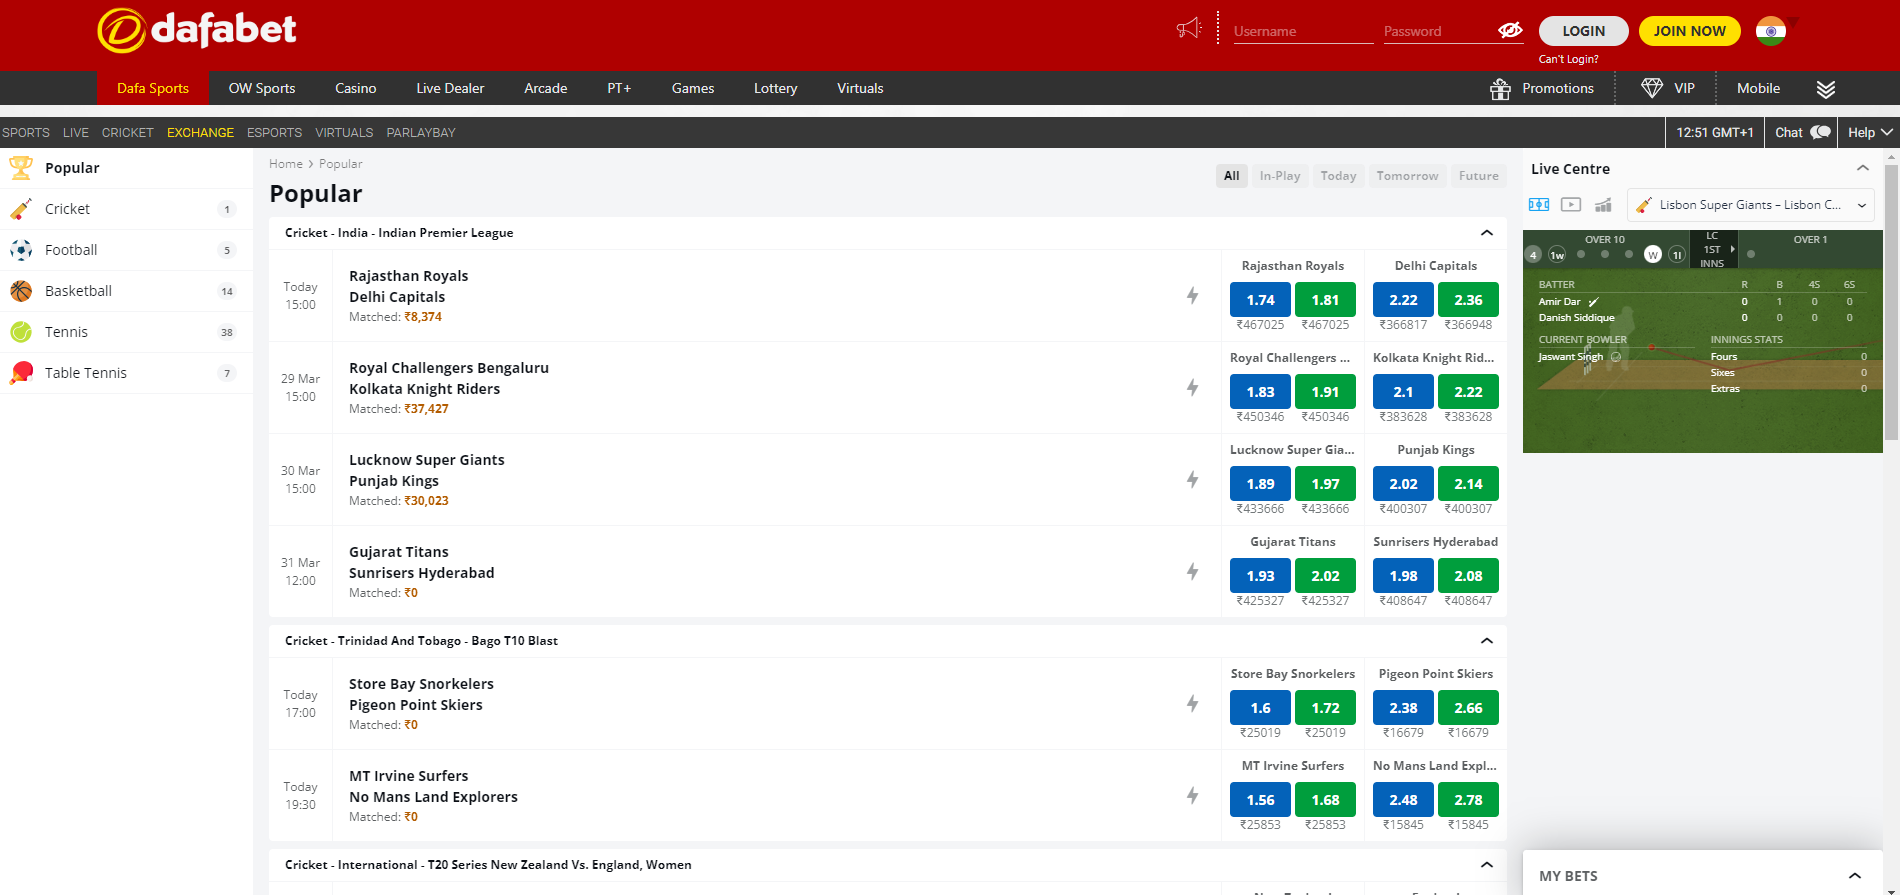This screenshot has height=895, width=1900.
Task: Click the Promotions gift icon
Action: point(1500,89)
